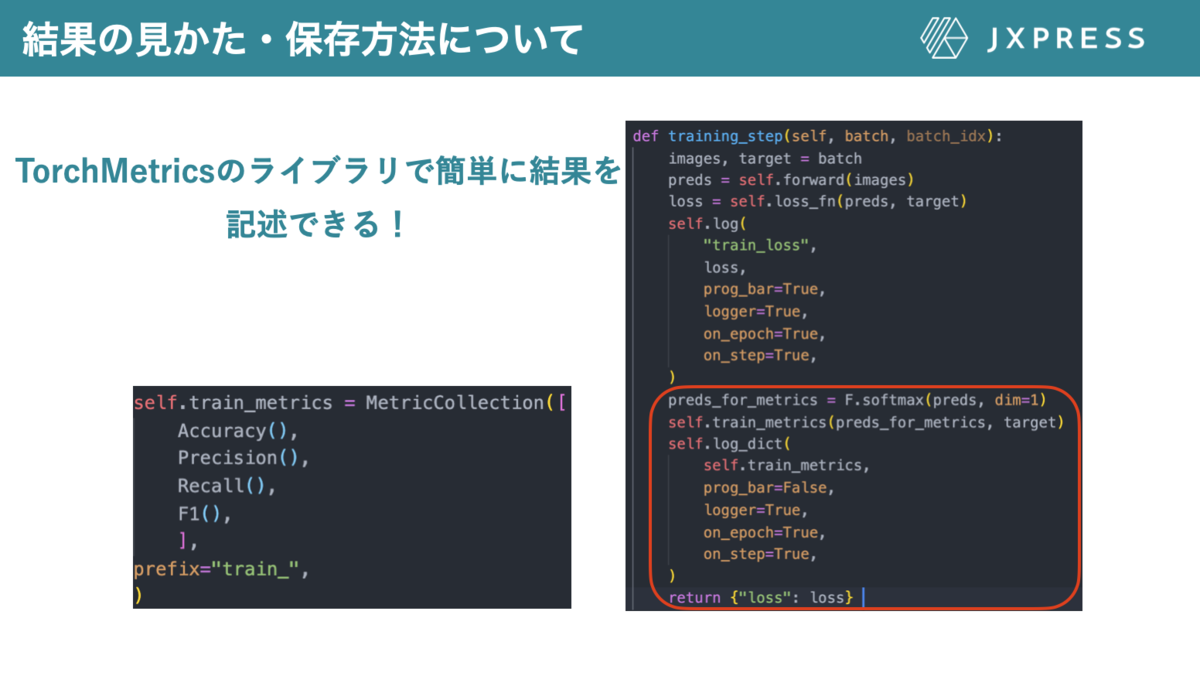Viewport: 1200px width, 676px height.
Task: Click the def training_step function signature line
Action: pyautogui.click(x=818, y=136)
